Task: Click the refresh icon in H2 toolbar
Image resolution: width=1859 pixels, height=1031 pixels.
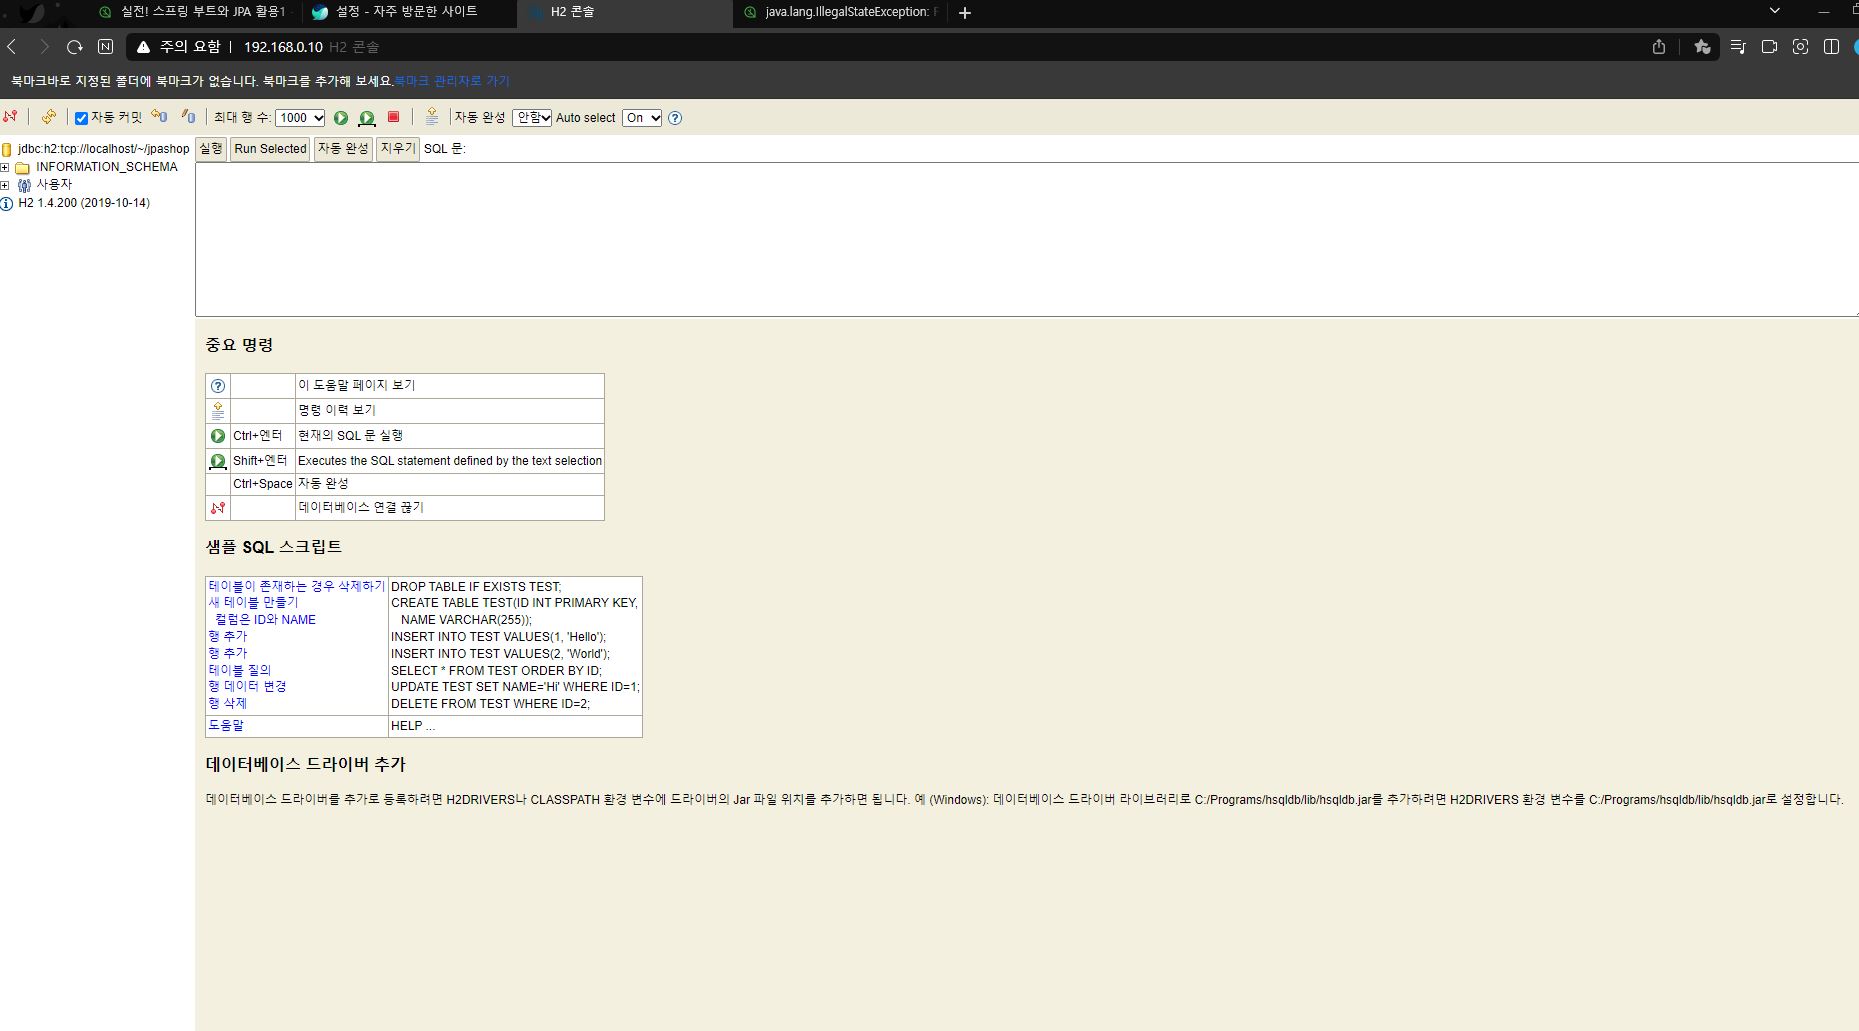Action: [48, 117]
